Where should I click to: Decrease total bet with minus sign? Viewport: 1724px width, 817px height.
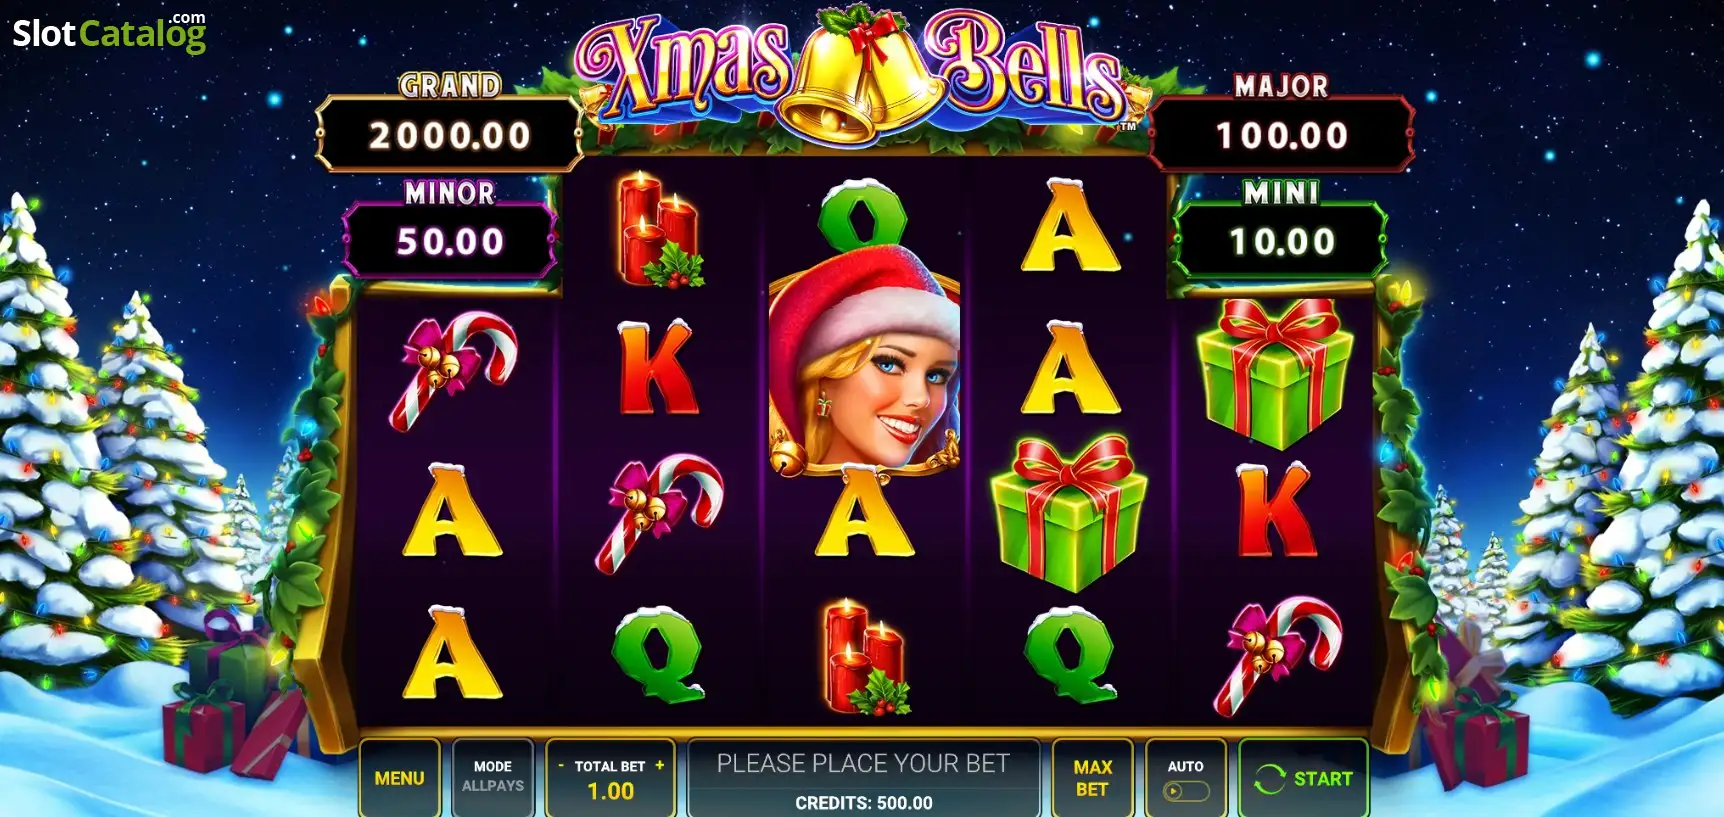coord(561,766)
